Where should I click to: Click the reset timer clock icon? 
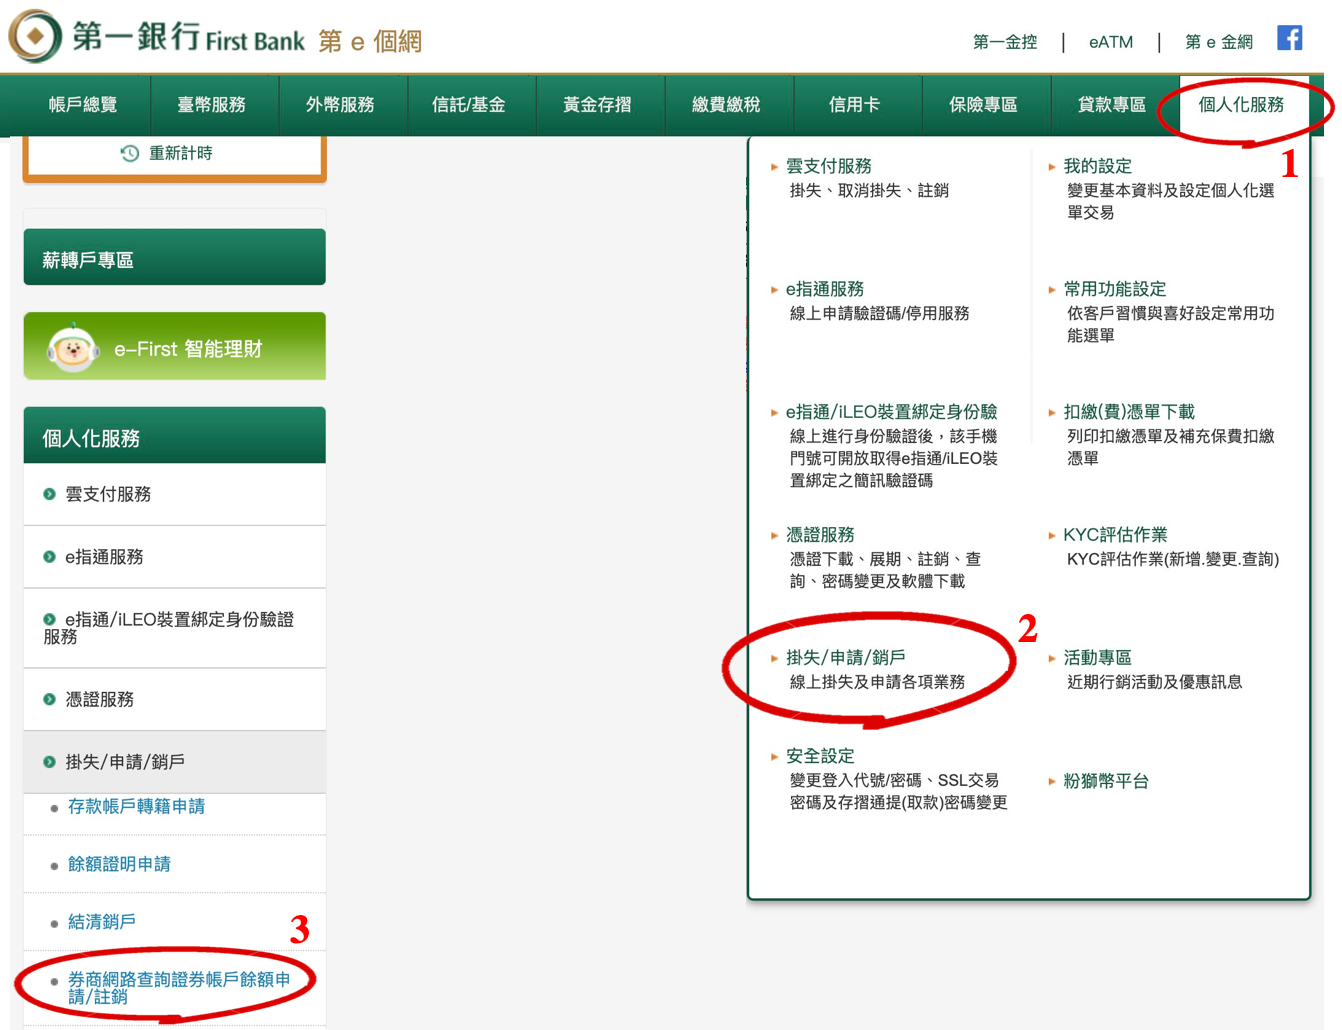(130, 153)
